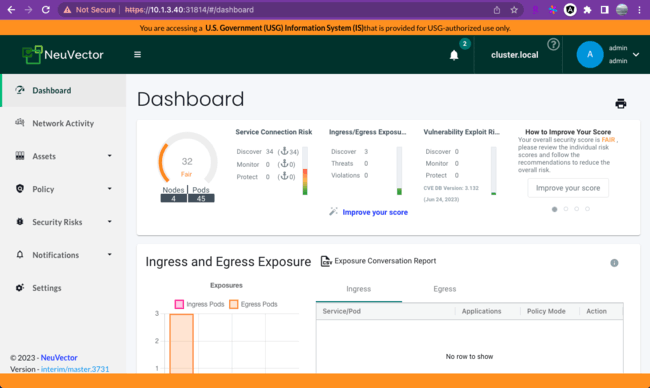This screenshot has width=650, height=388.
Task: Click the help question mark icon
Action: pos(553,44)
